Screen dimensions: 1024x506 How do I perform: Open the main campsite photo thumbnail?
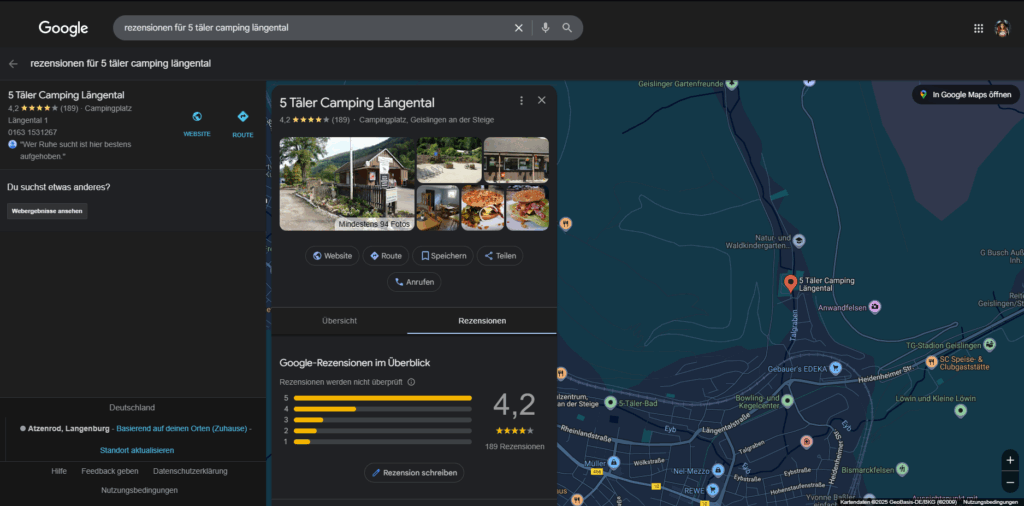coord(347,183)
